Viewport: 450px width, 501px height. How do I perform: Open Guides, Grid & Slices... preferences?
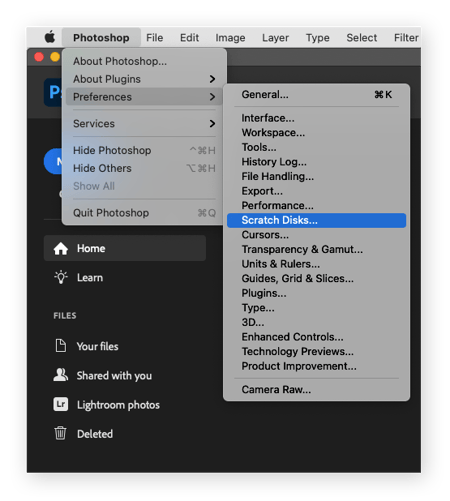point(316,279)
